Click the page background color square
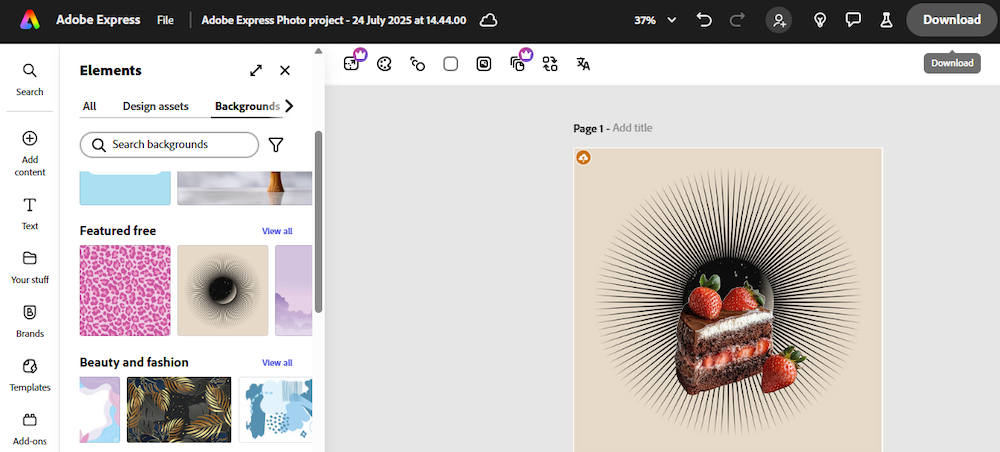Screen dimensions: 1000x452 click(x=451, y=64)
